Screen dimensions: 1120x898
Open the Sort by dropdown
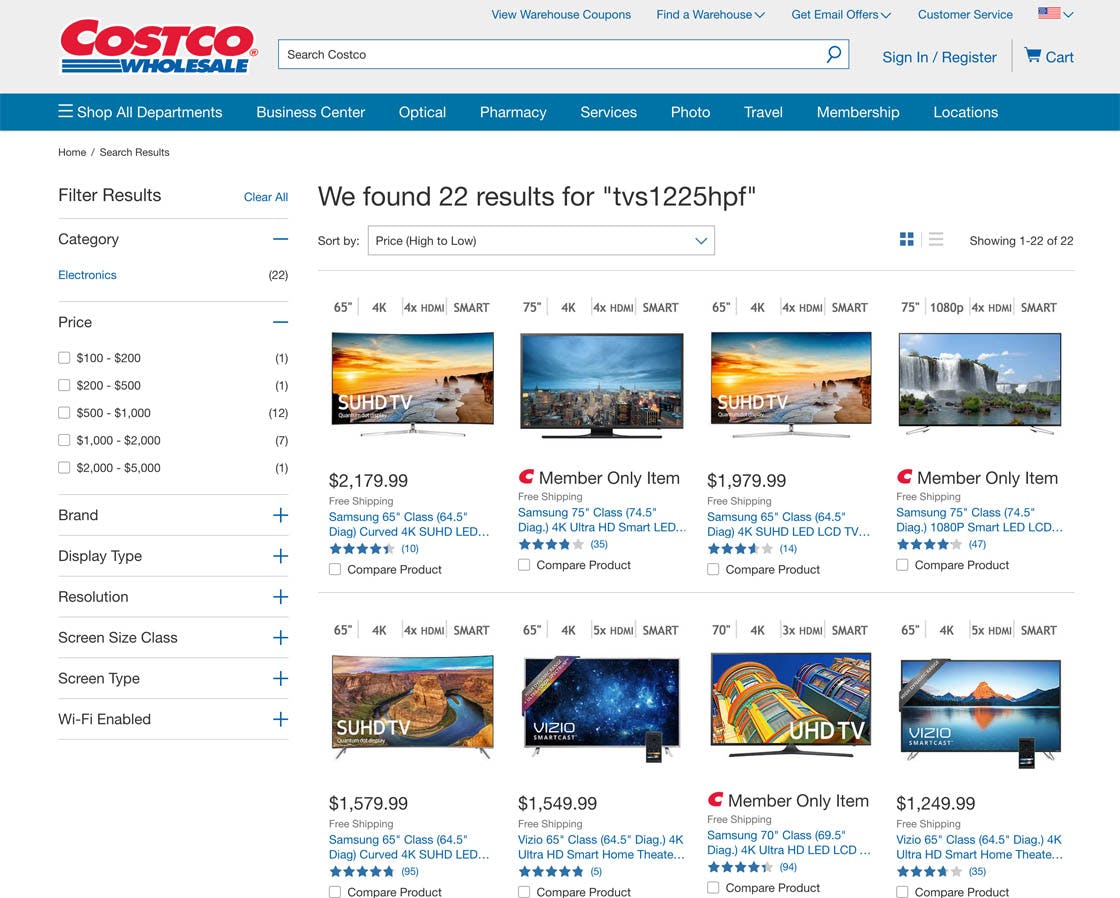pyautogui.click(x=541, y=240)
